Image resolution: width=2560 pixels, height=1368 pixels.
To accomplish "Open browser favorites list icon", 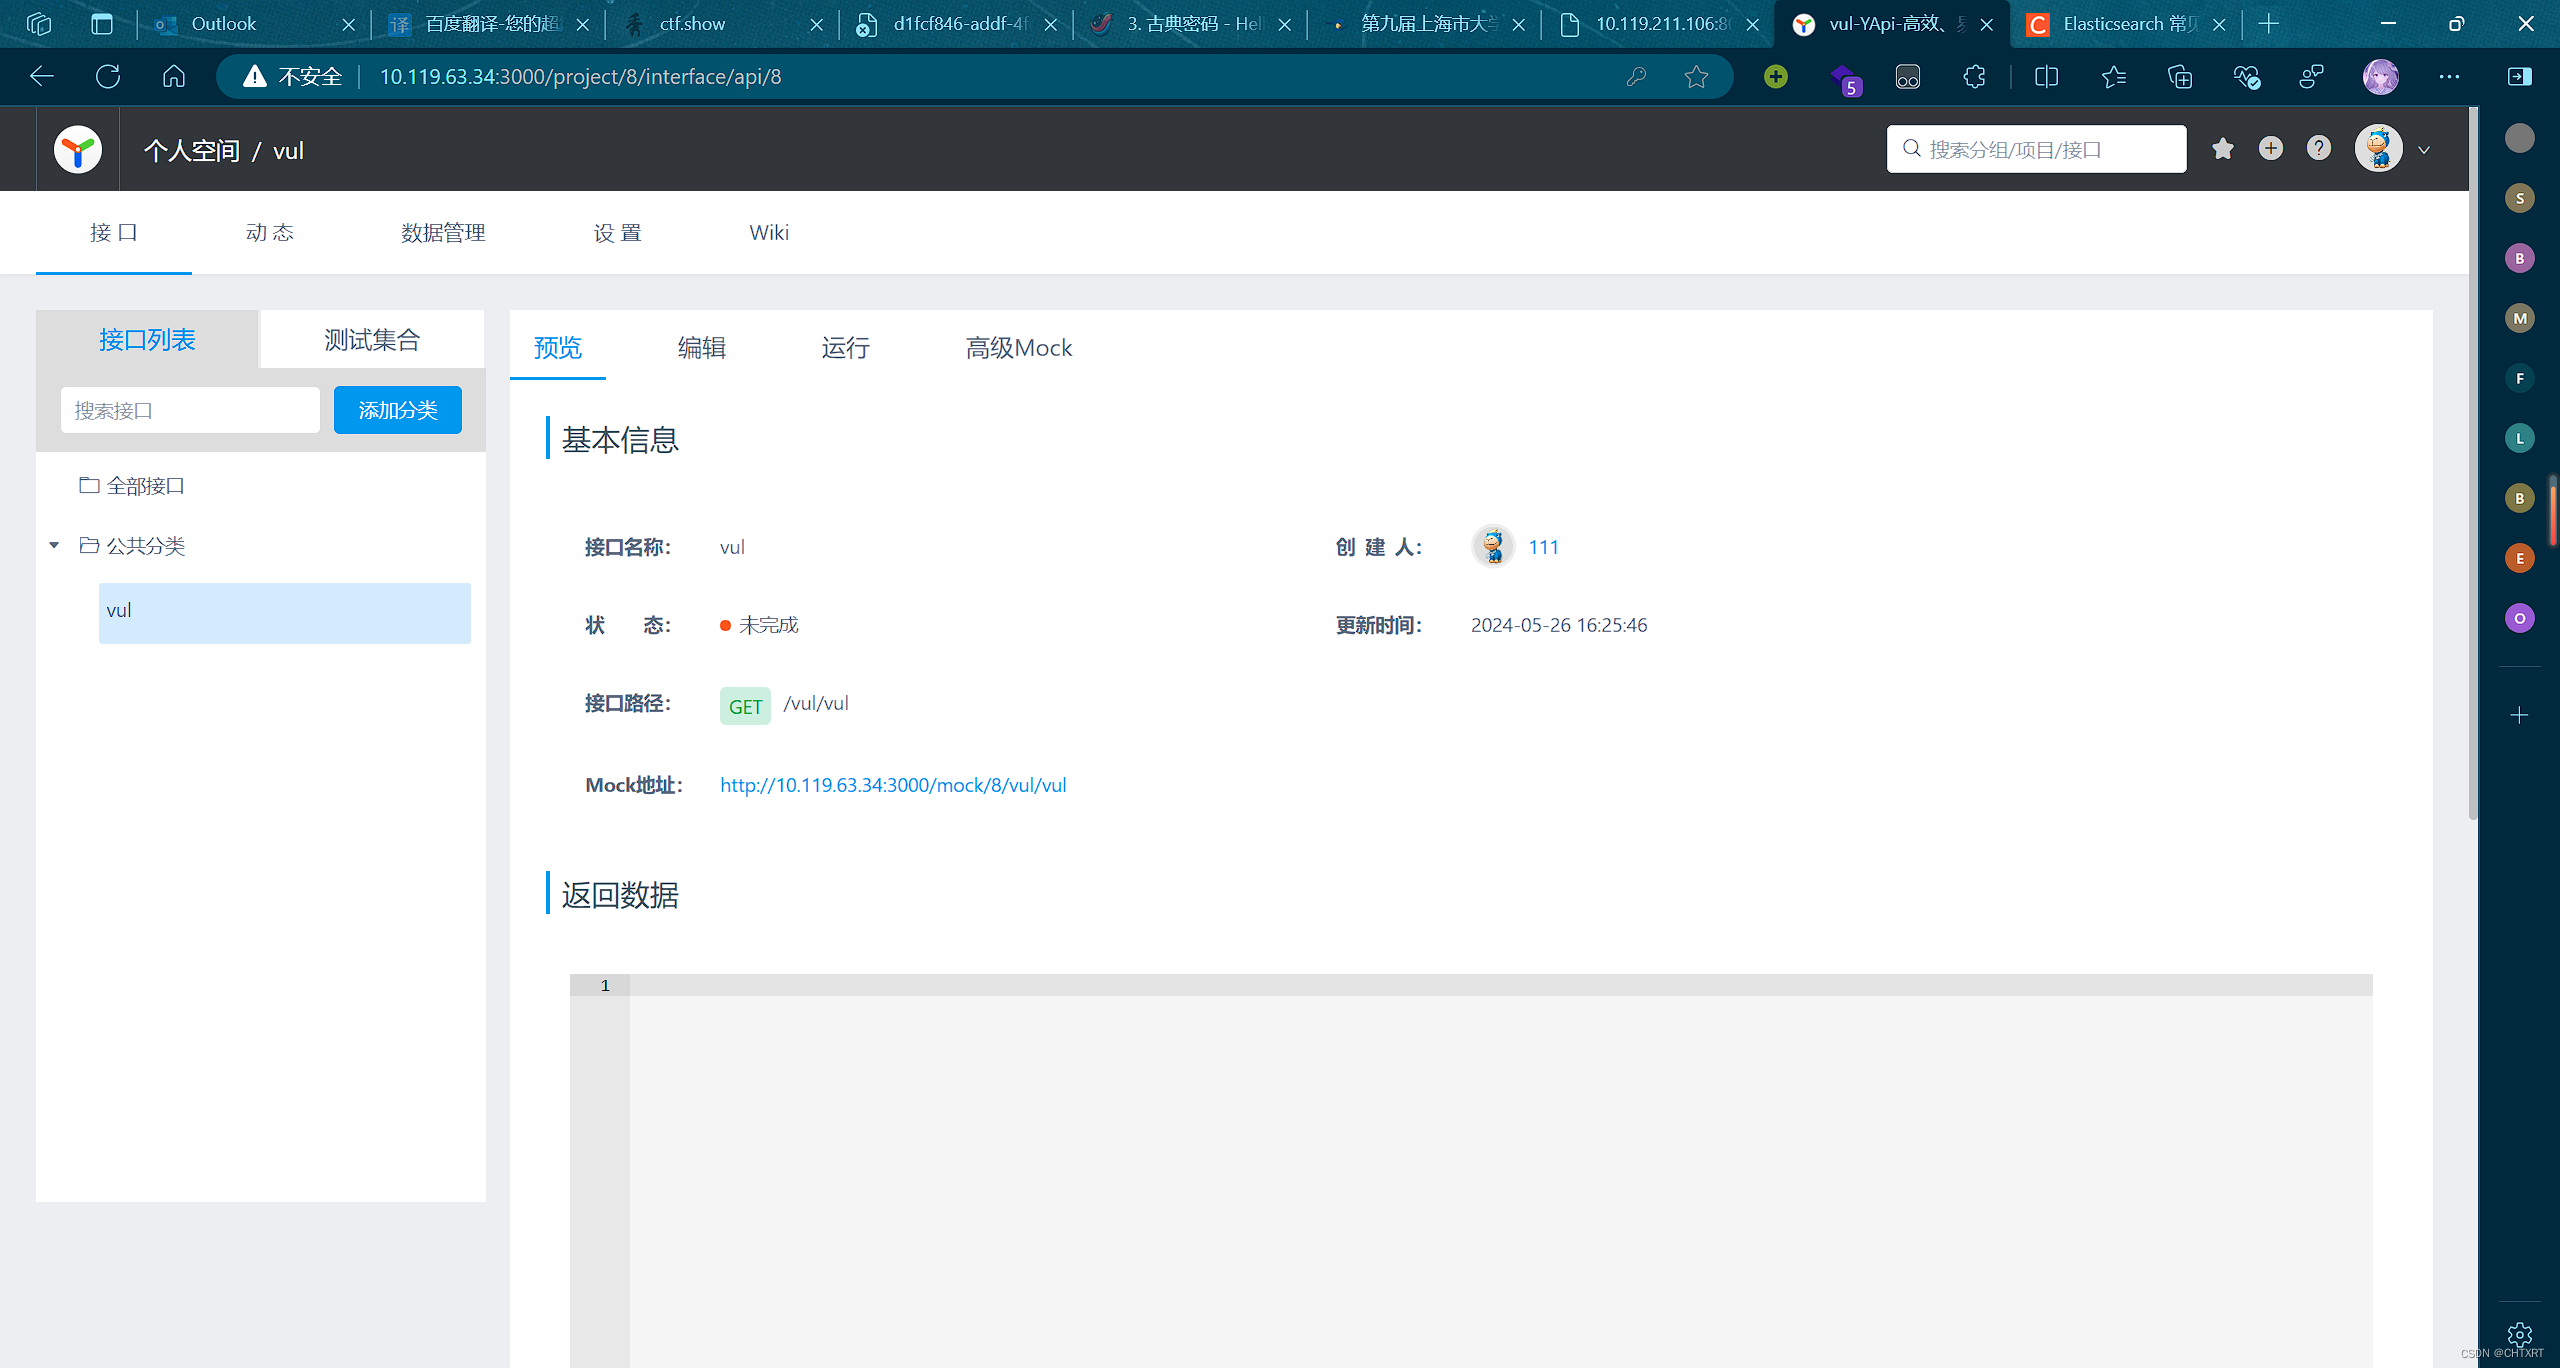I will click(2113, 76).
